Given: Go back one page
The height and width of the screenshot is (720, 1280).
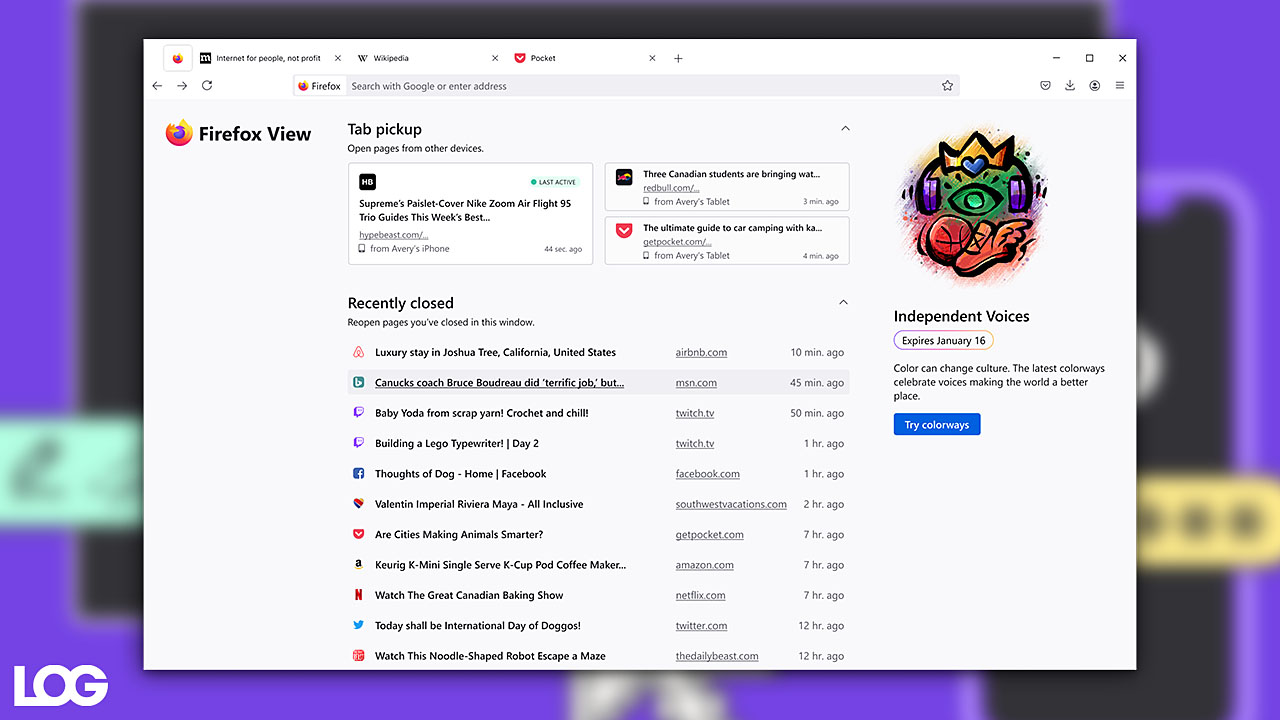Looking at the screenshot, I should pos(157,86).
